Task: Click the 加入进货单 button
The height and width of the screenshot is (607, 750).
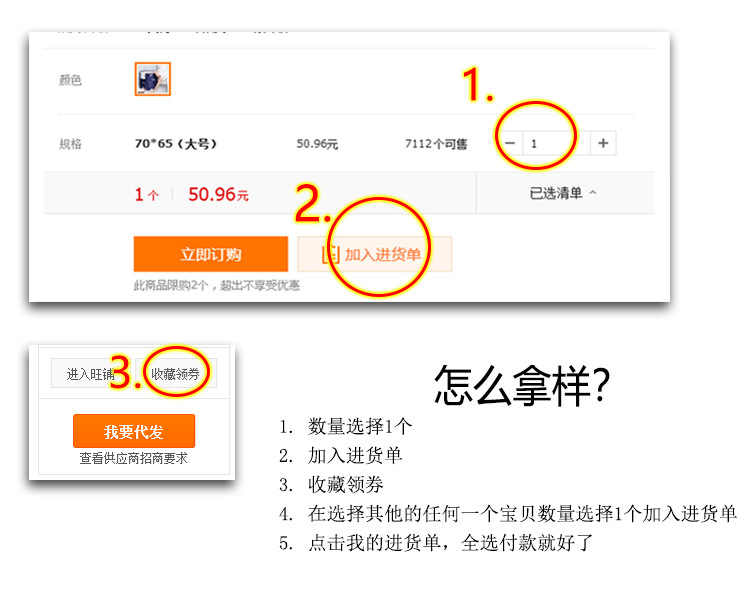Action: (x=375, y=254)
